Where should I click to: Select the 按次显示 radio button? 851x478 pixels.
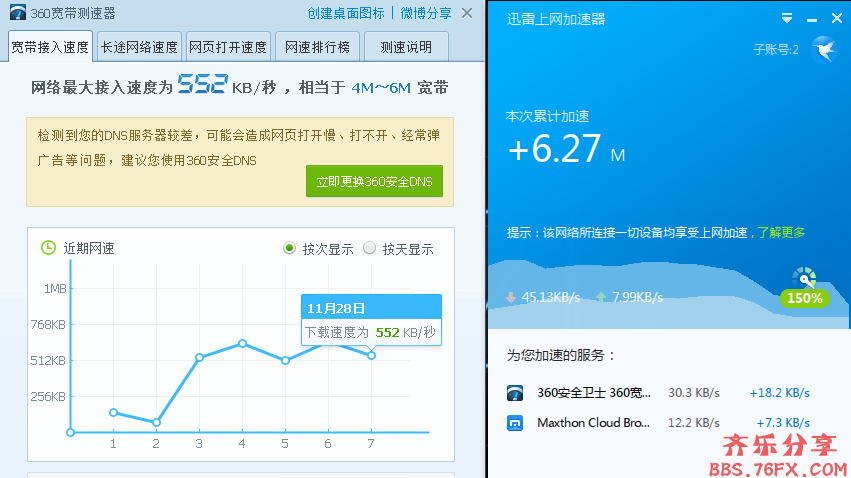click(289, 248)
